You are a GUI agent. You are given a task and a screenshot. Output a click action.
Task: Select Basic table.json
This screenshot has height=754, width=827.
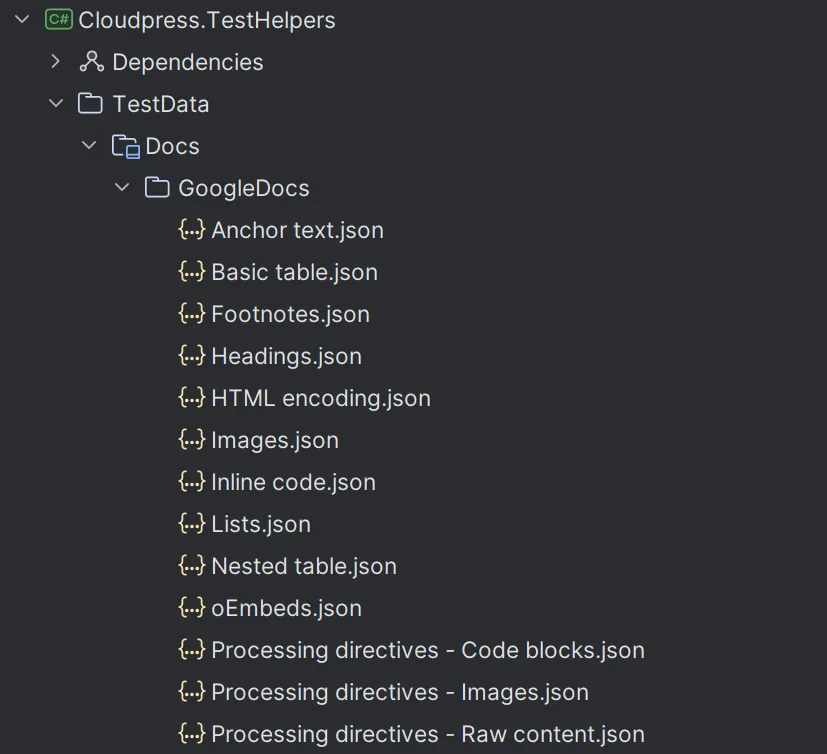click(x=294, y=272)
